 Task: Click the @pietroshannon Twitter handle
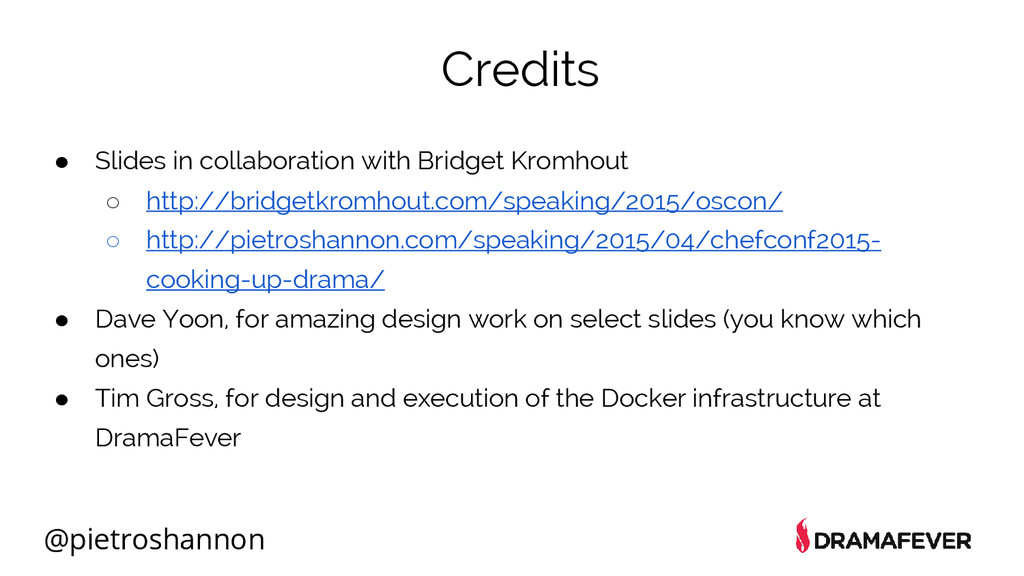[154, 539]
